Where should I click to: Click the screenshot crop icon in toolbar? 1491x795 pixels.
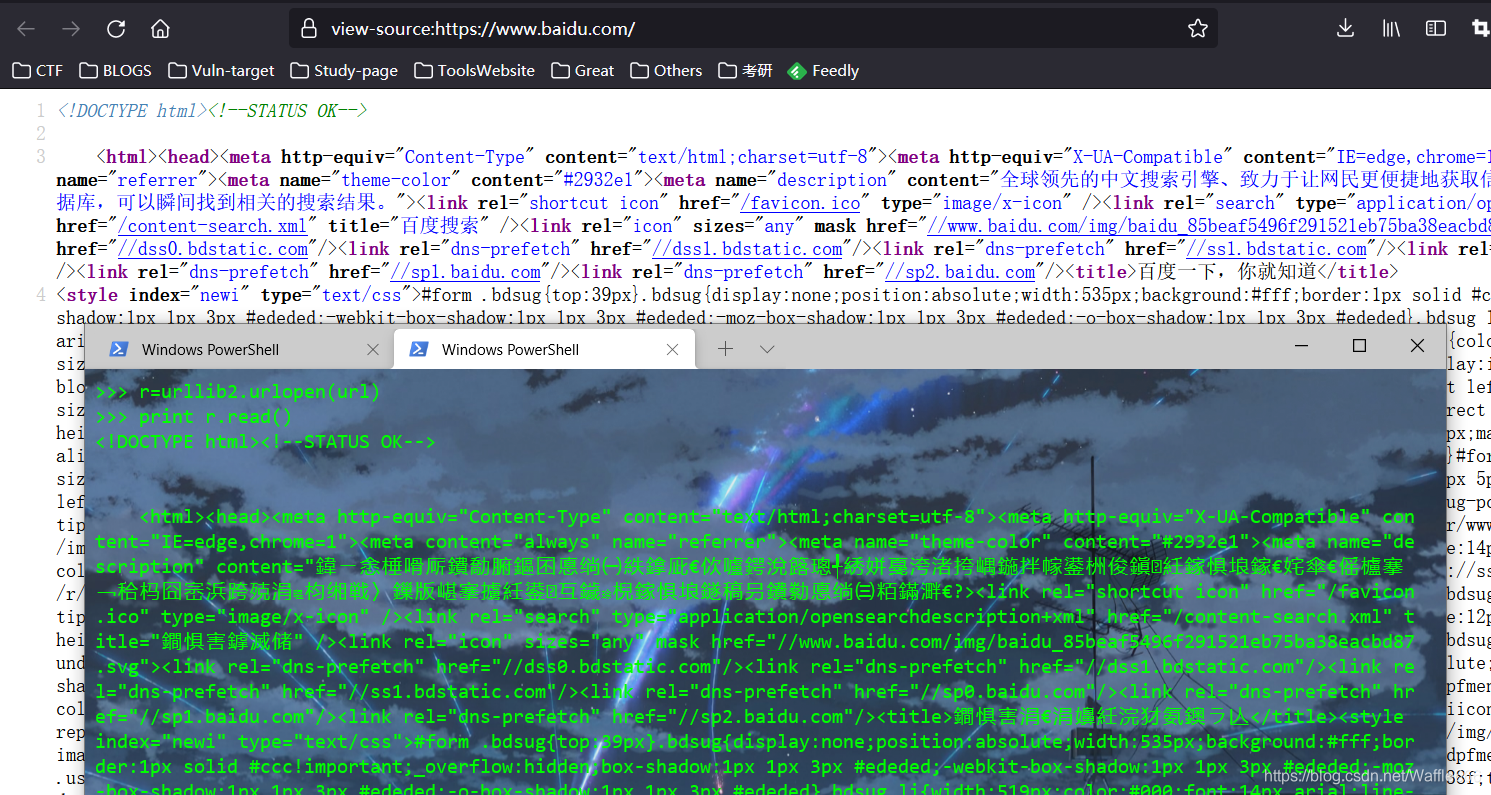tap(1481, 29)
